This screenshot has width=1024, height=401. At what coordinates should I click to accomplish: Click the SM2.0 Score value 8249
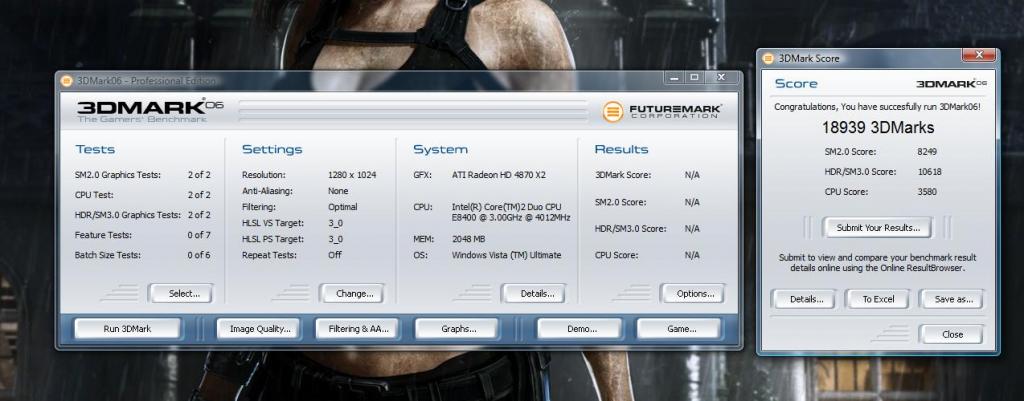(x=927, y=152)
